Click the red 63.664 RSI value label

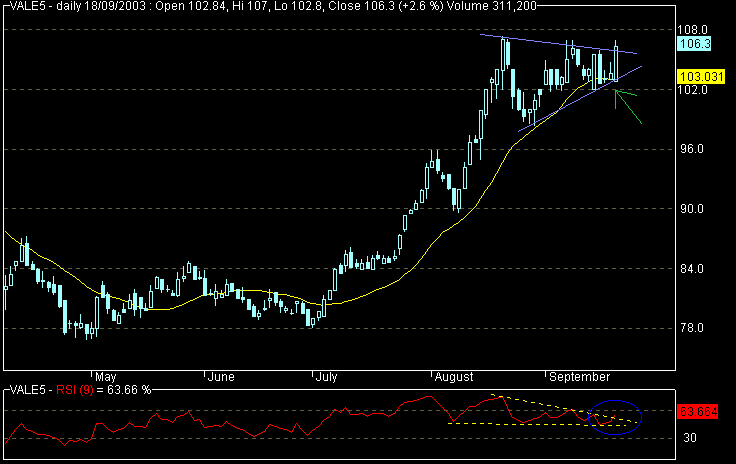698,412
